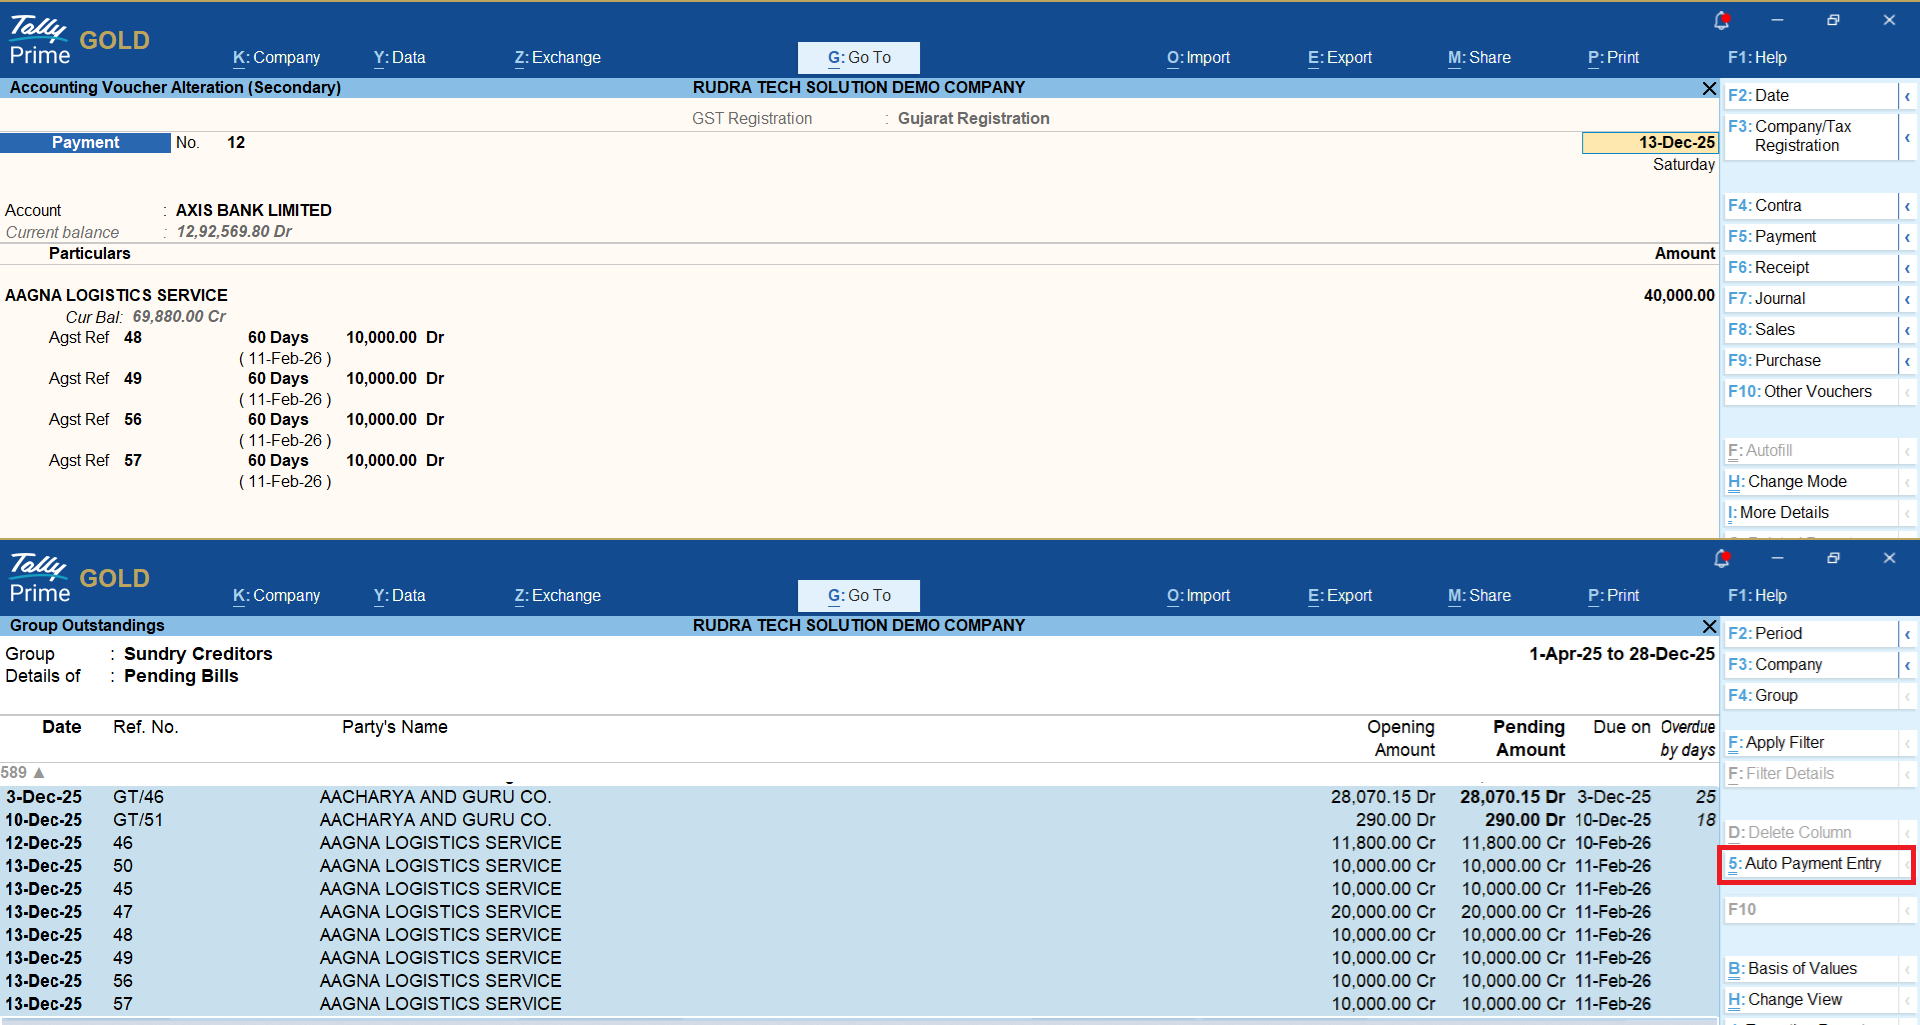Expand the chevron beside F5: Payment

coord(1907,238)
